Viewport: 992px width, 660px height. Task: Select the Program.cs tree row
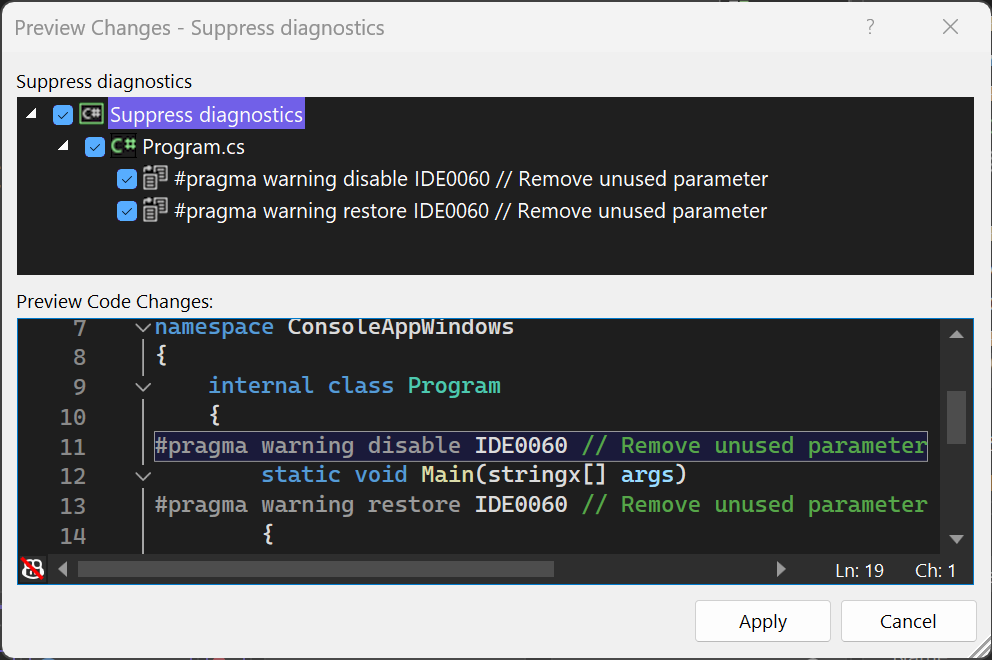194,147
